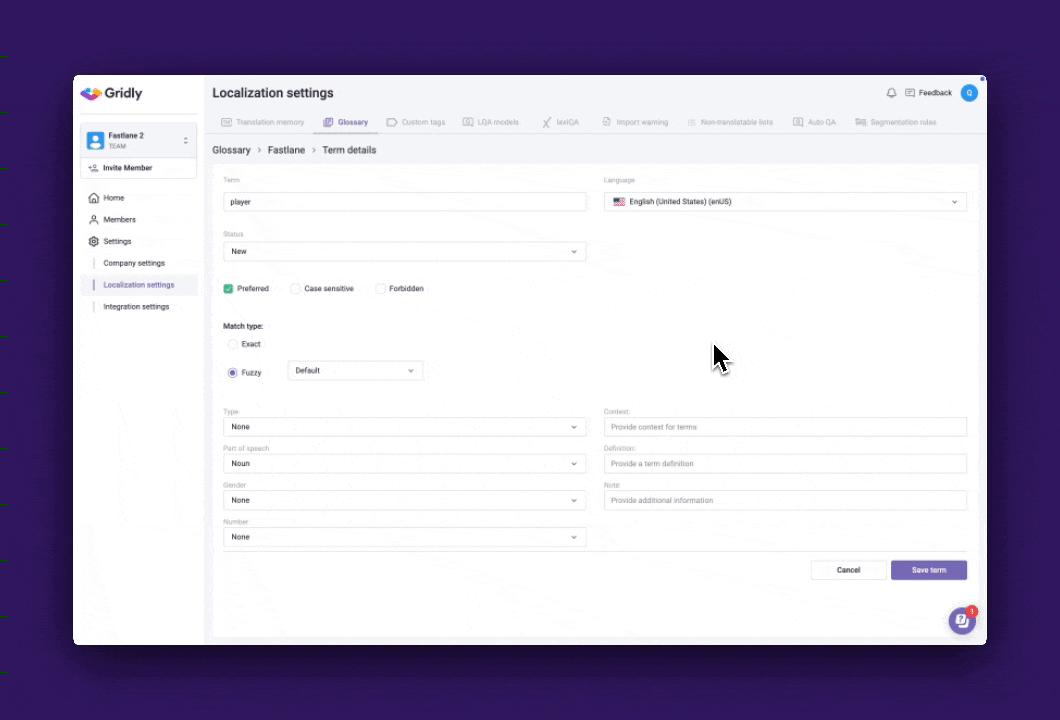Open the user profile avatar

[x=968, y=93]
